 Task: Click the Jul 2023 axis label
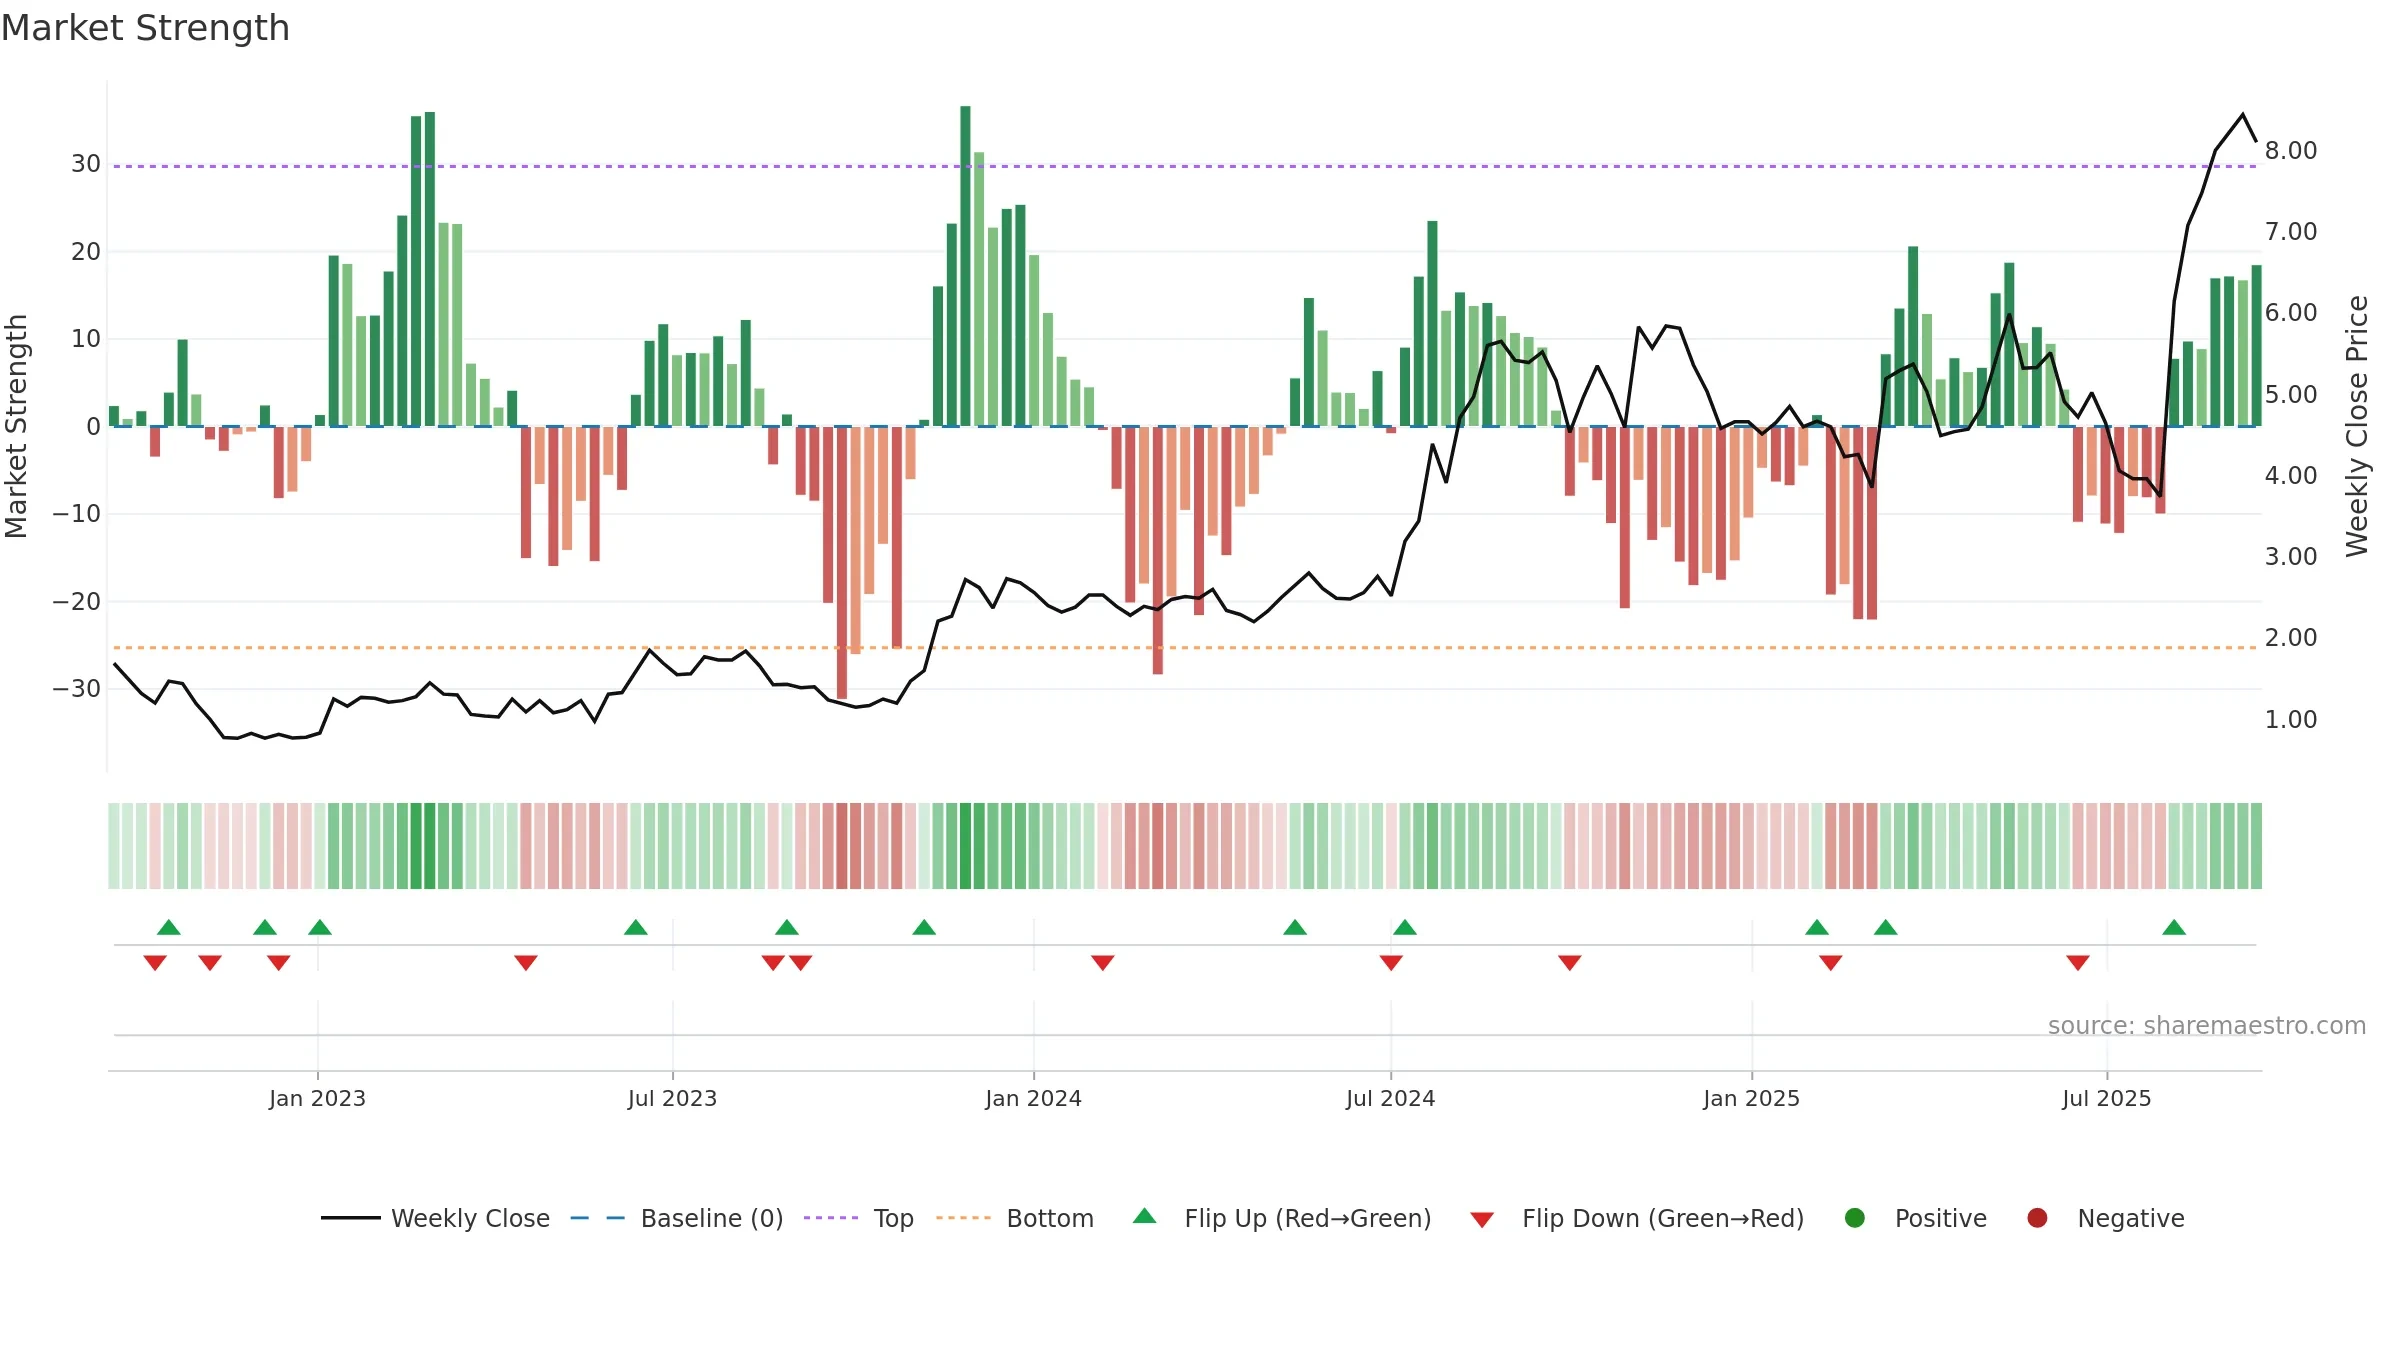[x=672, y=1098]
